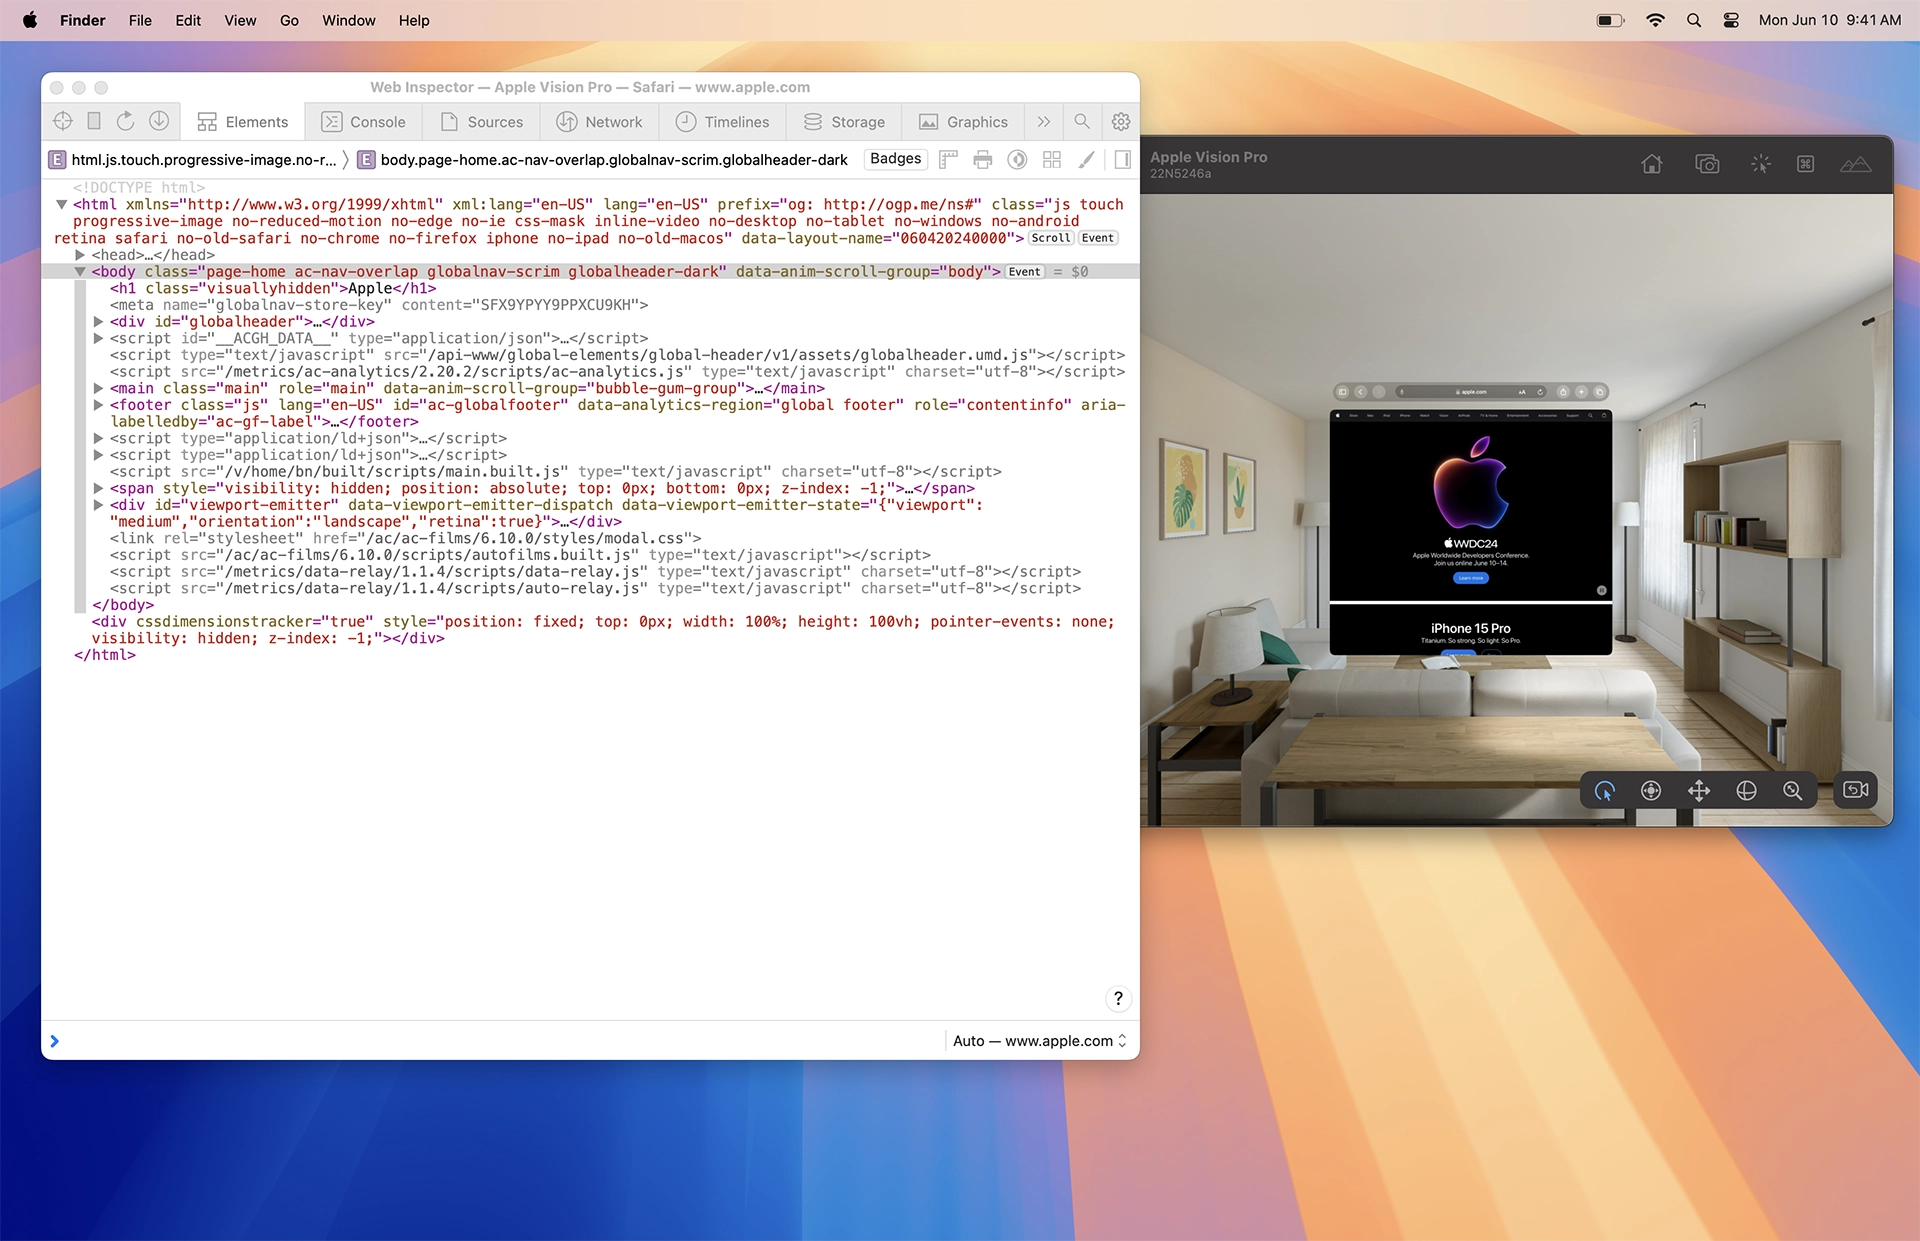Open the help question mark button
This screenshot has width=1920, height=1241.
click(x=1118, y=998)
